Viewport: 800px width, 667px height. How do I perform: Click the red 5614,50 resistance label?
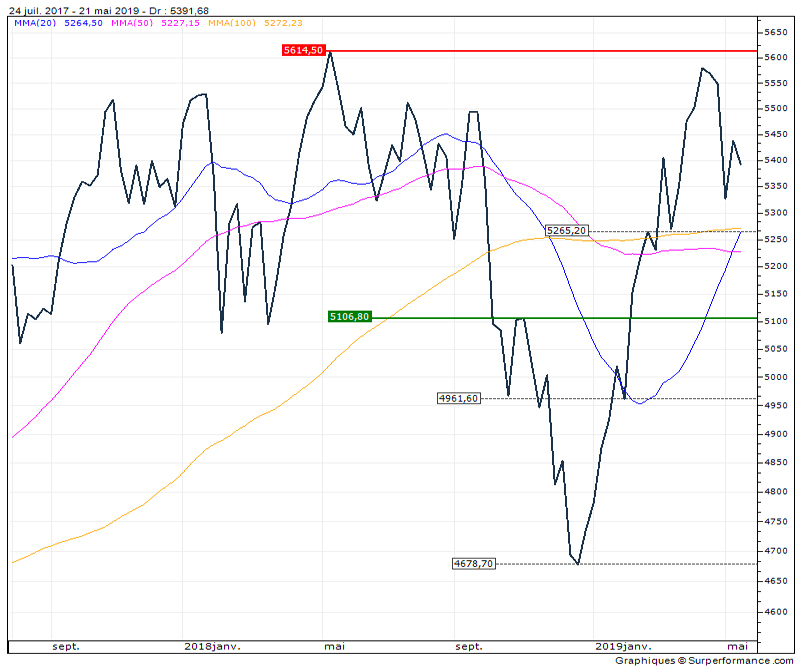tap(304, 50)
